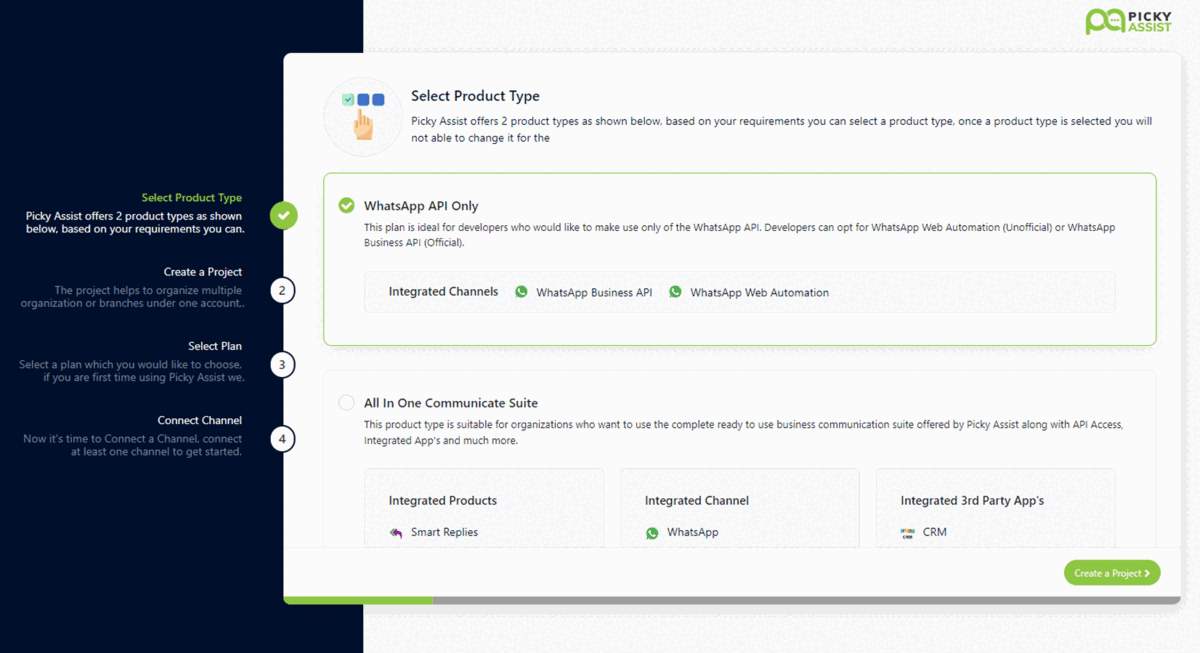
Task: Open Connect Channel step in sidebar
Action: click(x=200, y=420)
